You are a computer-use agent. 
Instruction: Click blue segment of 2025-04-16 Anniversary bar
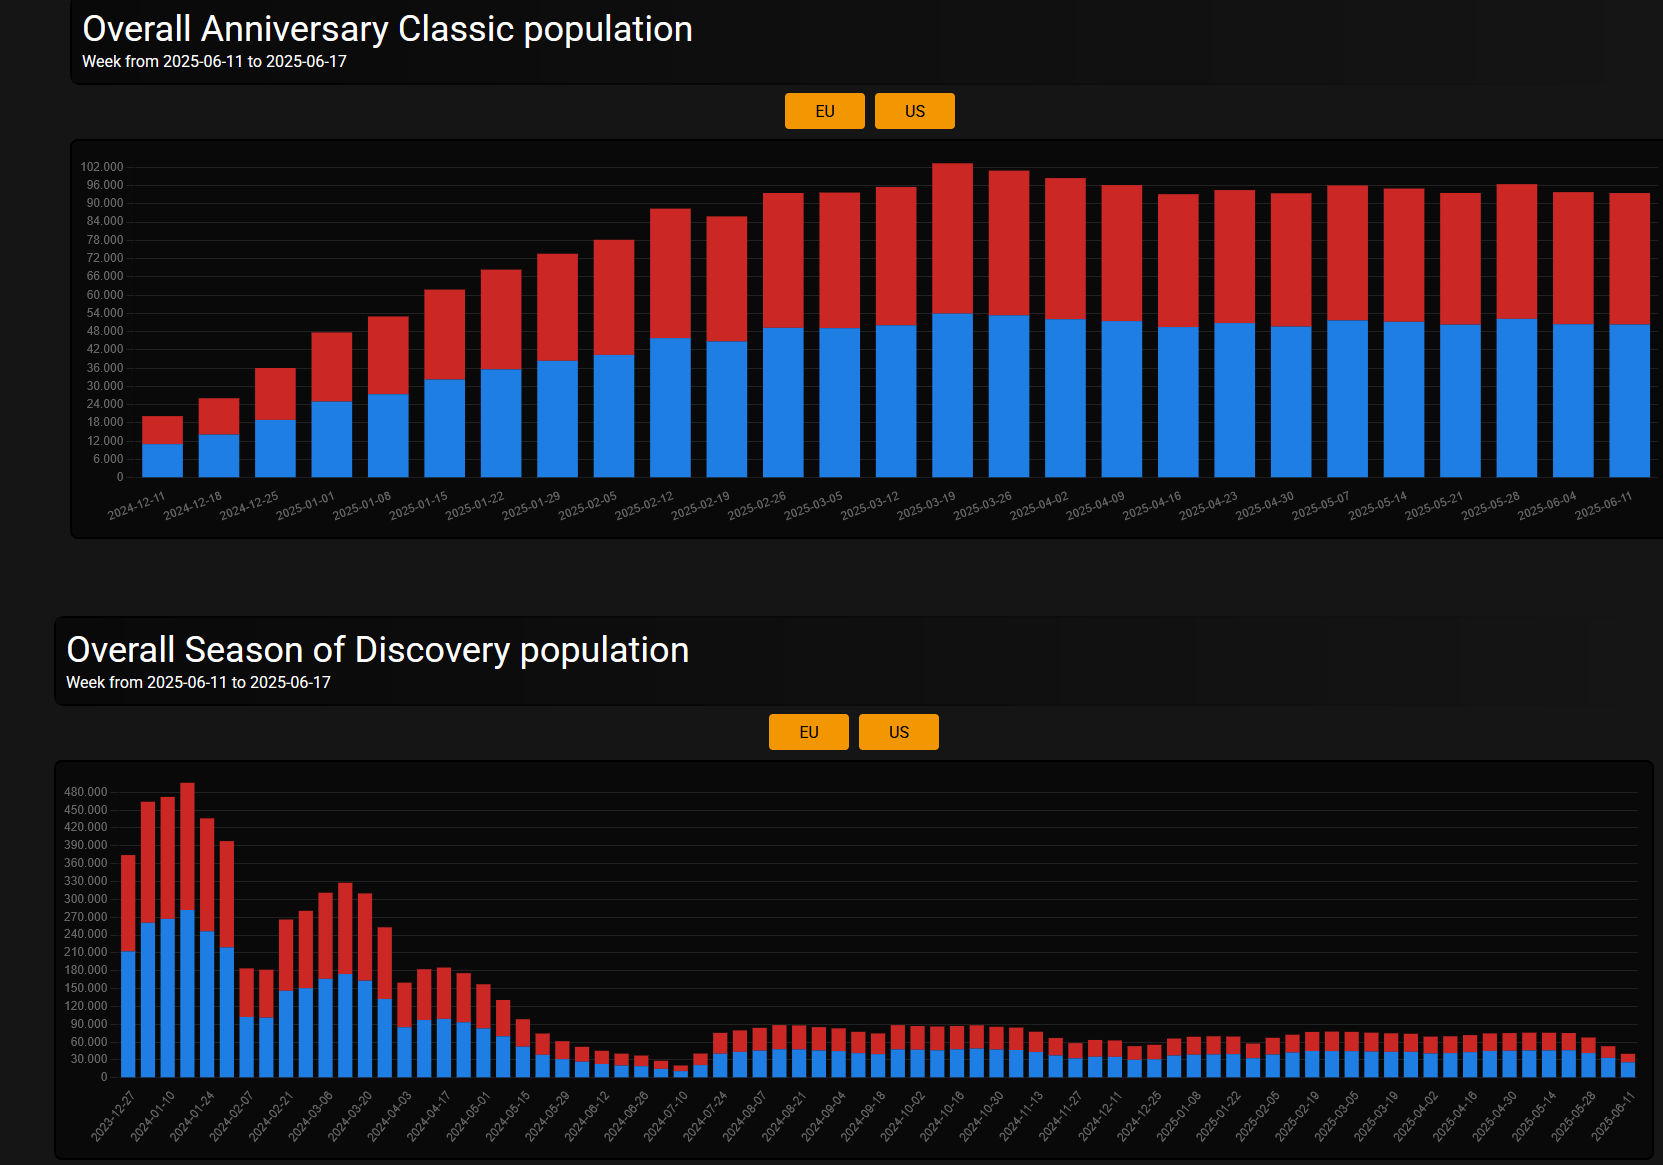[x=1178, y=402]
